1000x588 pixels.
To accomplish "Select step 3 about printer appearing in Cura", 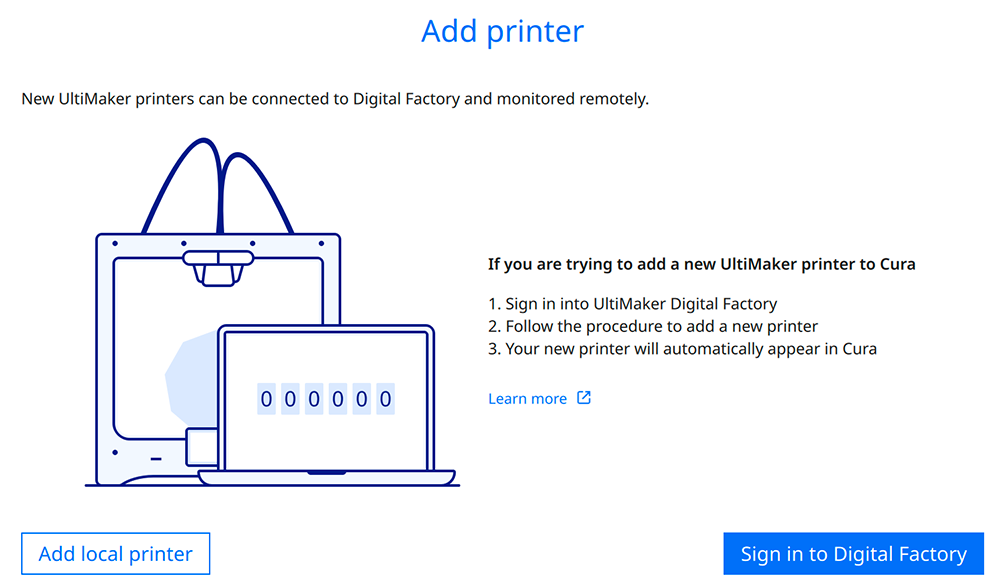I will click(x=682, y=349).
